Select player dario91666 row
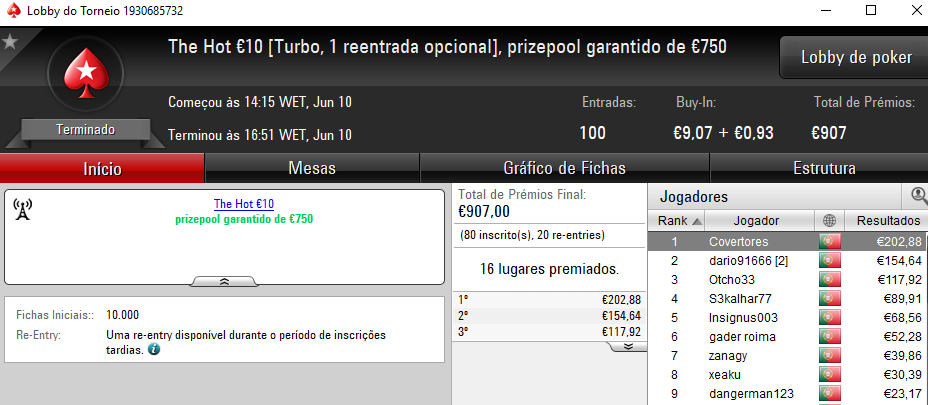928x405 pixels. click(788, 261)
